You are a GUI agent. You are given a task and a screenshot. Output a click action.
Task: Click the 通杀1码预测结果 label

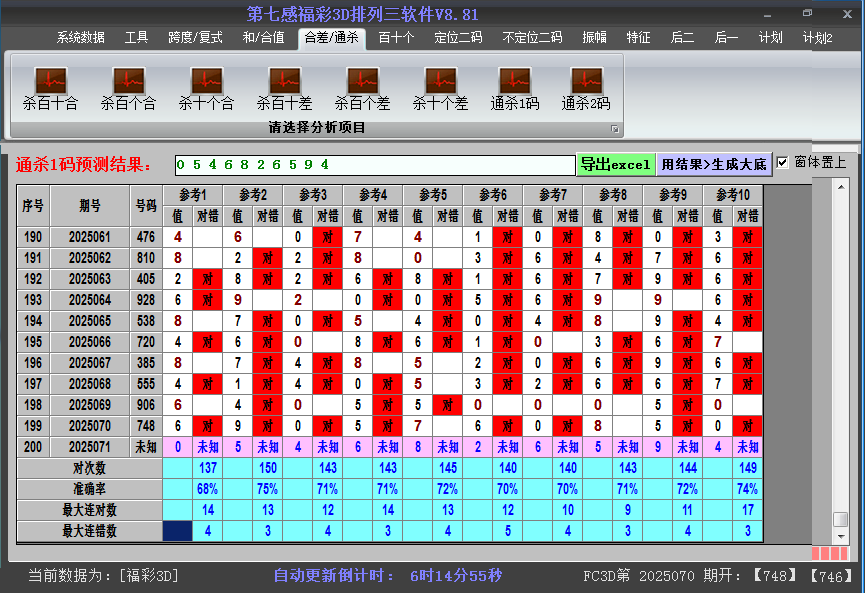click(x=84, y=164)
